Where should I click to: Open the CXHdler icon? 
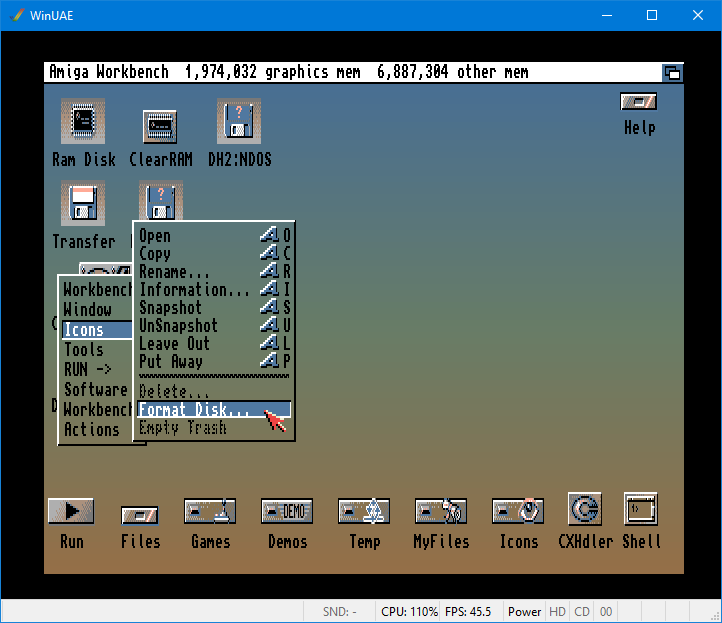pos(584,509)
